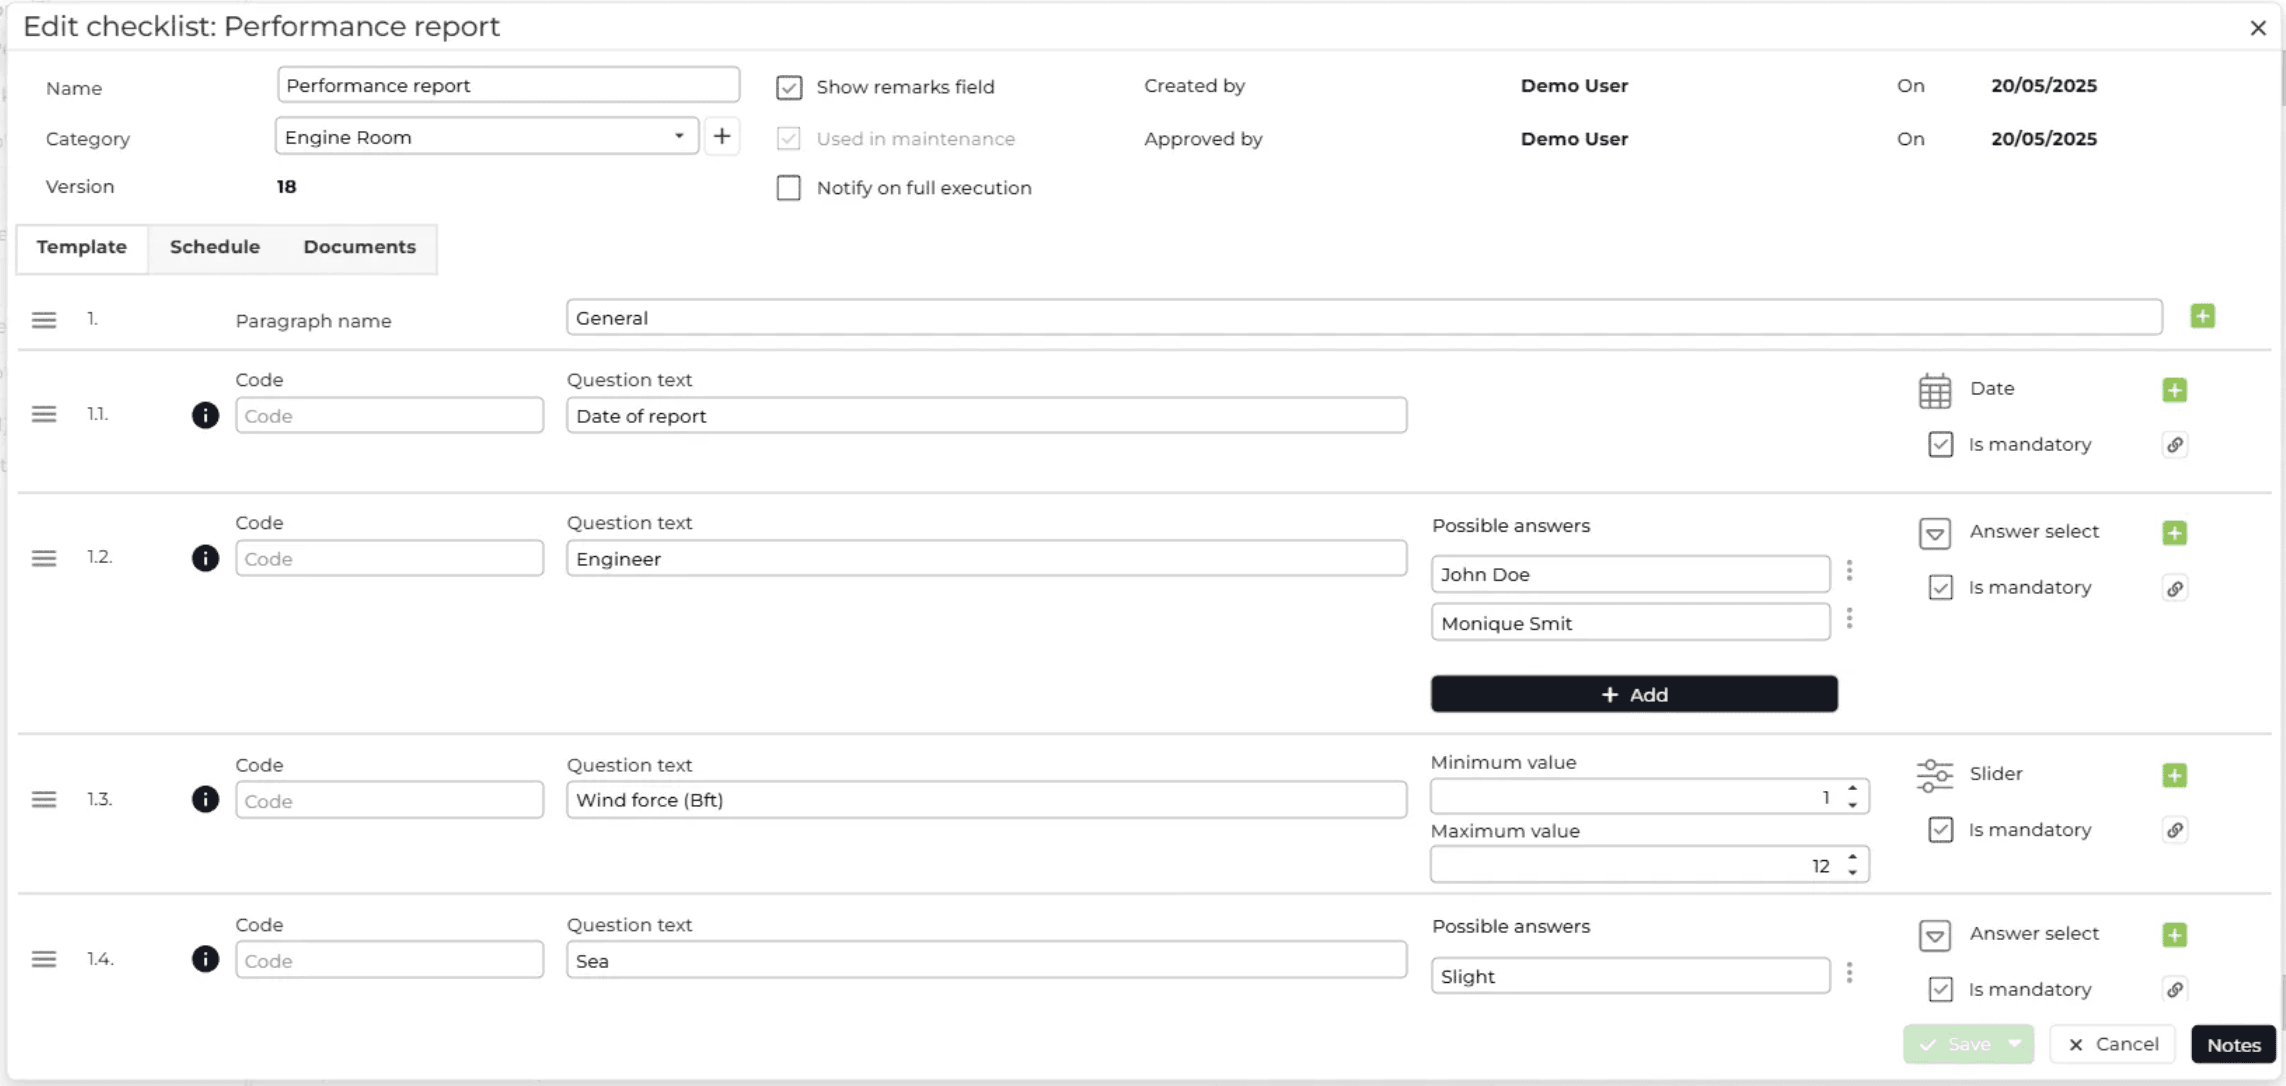Enable Notify on full execution

point(789,188)
